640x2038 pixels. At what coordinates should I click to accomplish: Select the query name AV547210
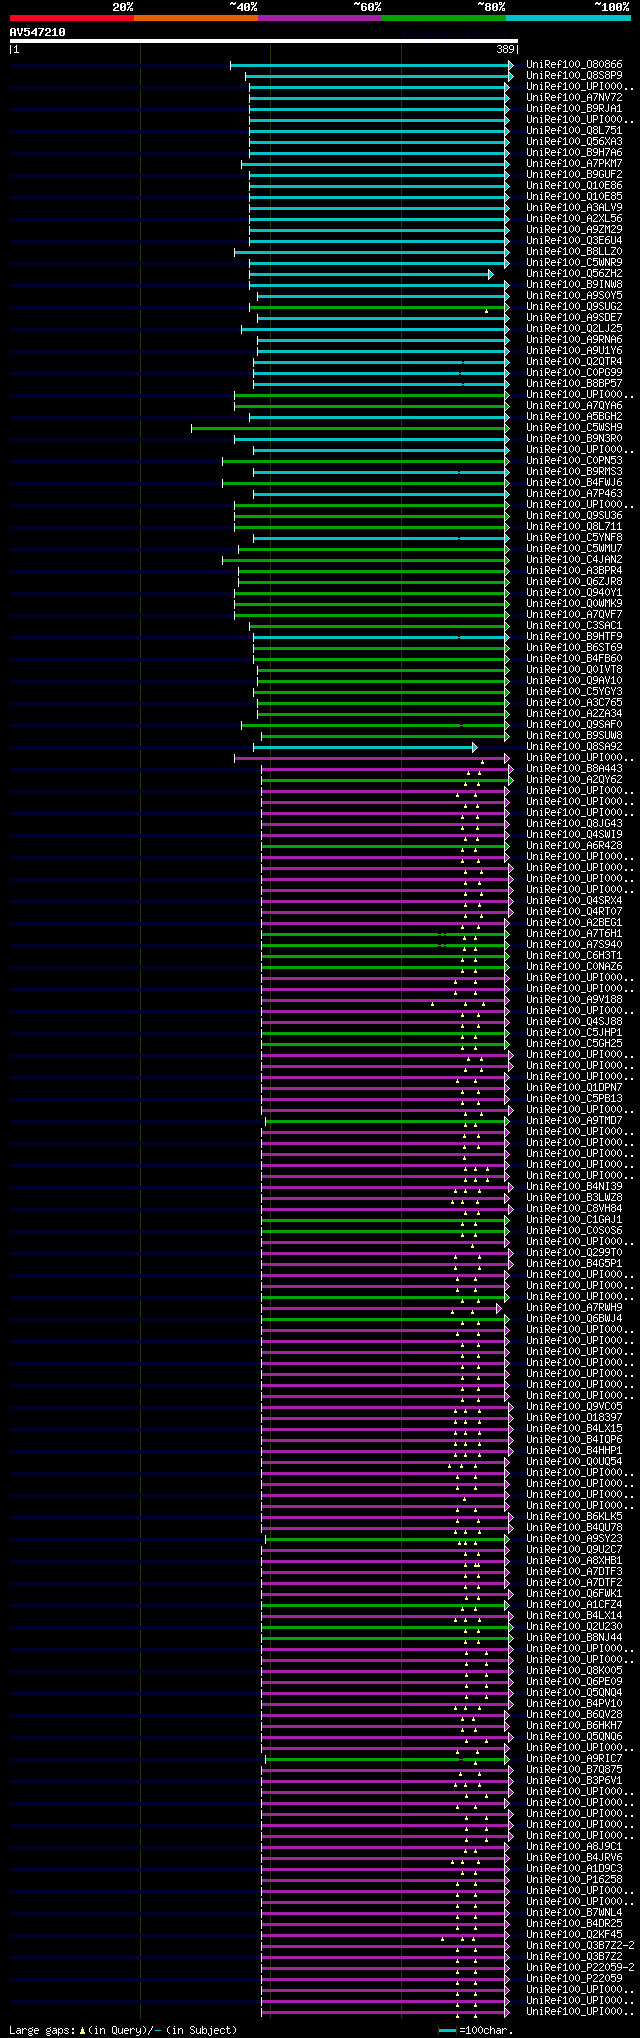(38, 32)
